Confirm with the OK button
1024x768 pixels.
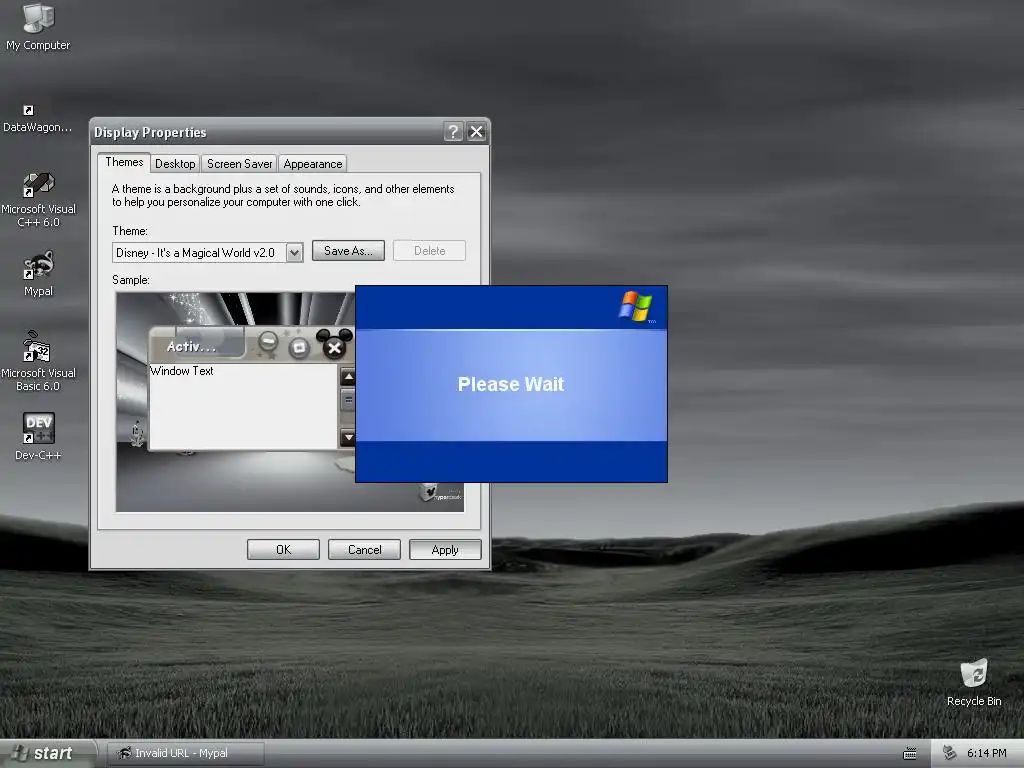pos(283,549)
